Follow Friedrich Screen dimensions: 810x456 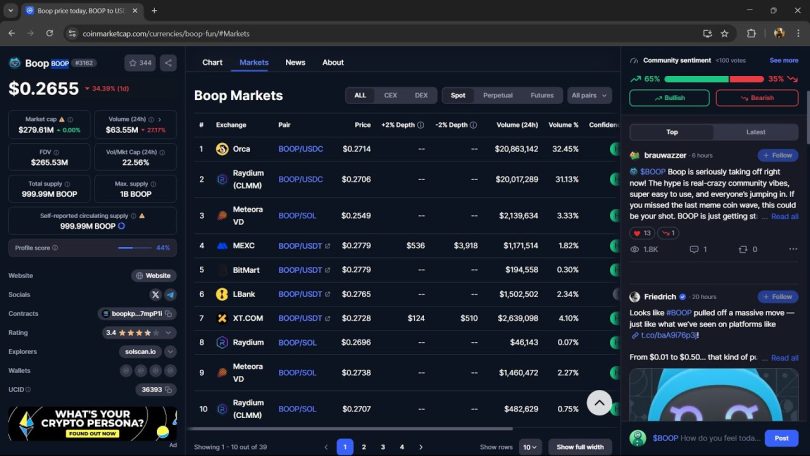pos(777,297)
